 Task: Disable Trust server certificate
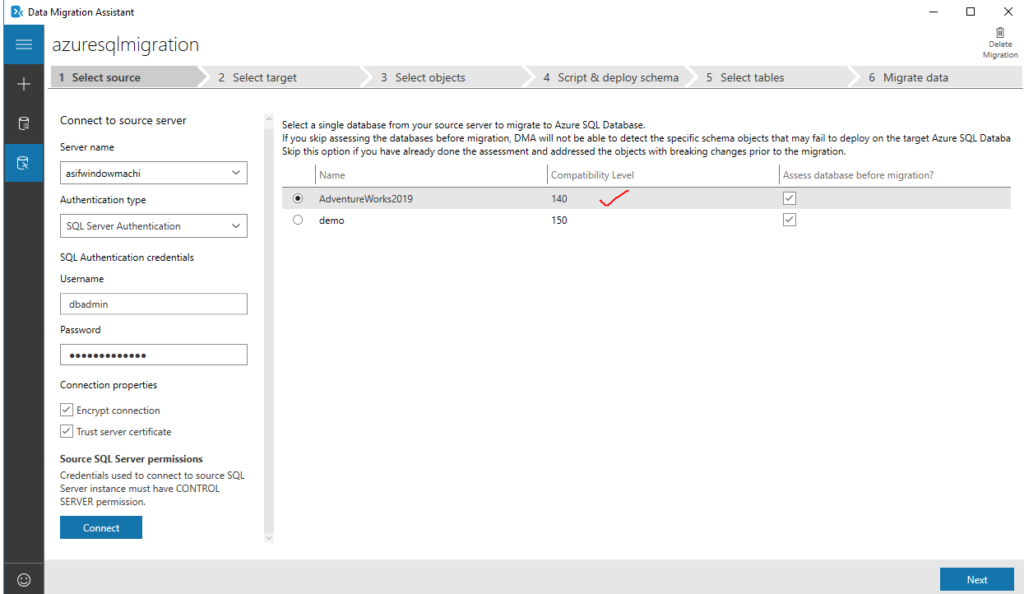66,430
